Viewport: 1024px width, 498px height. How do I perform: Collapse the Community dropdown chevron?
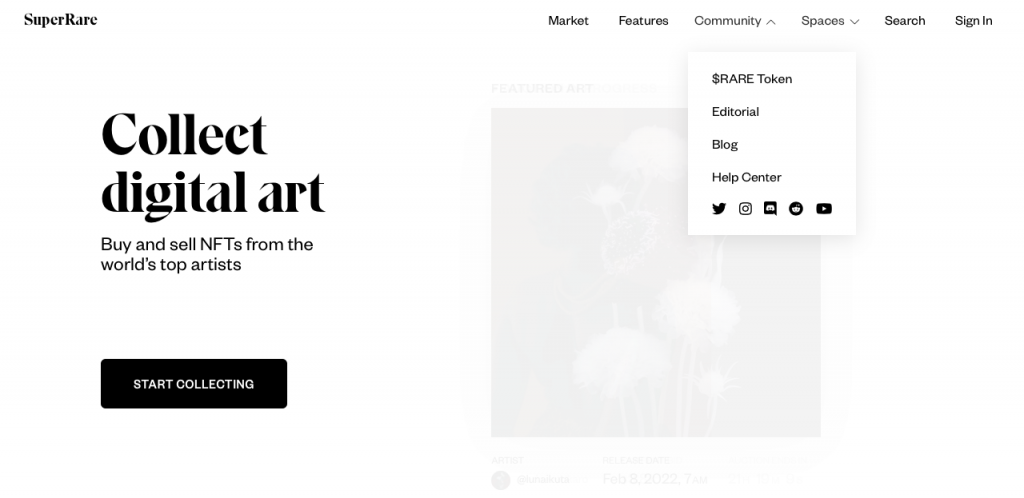[x=771, y=22]
